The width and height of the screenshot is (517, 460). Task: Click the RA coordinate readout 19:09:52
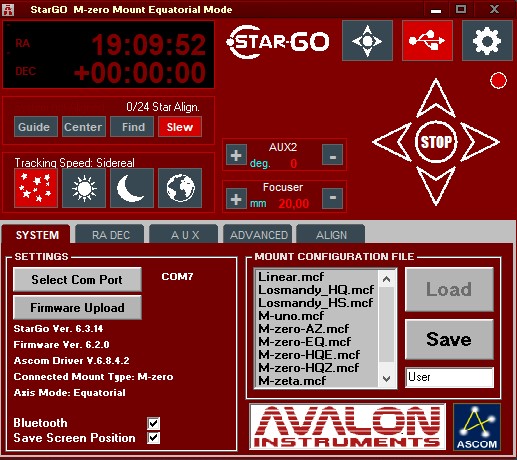[x=148, y=44]
